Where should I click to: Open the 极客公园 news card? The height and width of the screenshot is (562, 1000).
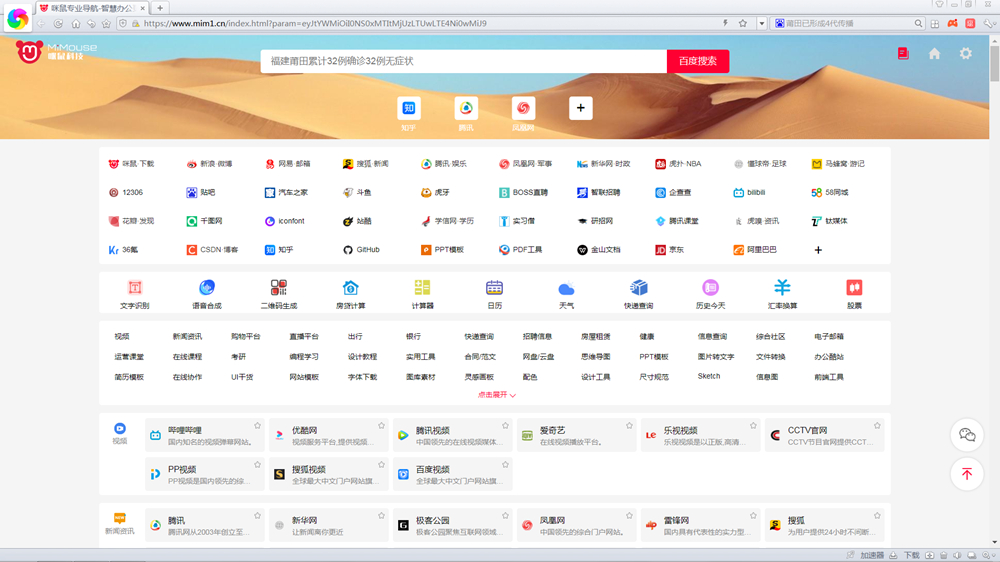453,525
